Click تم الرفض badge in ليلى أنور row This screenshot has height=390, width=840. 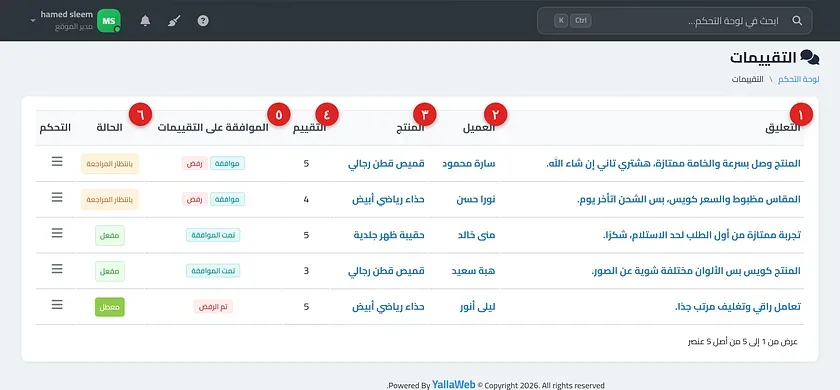click(213, 307)
